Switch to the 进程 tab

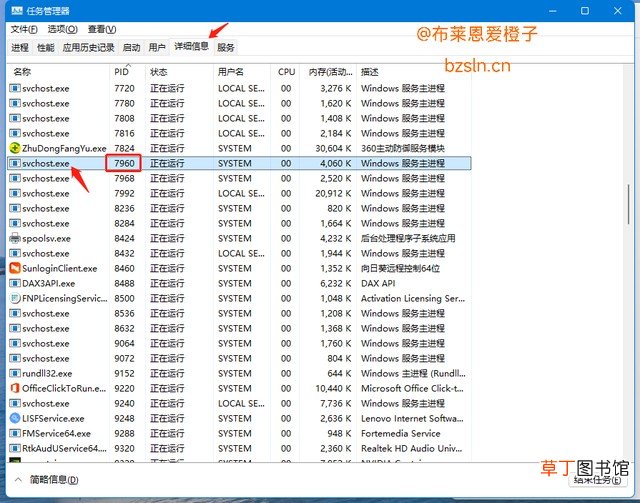pos(20,48)
